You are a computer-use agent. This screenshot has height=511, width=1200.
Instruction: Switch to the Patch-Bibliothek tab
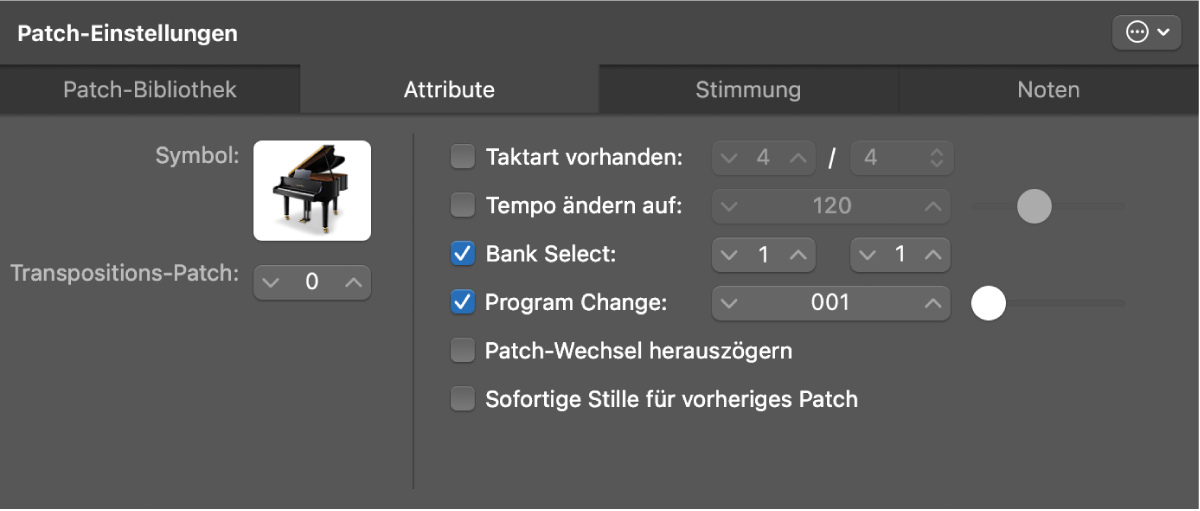(150, 90)
